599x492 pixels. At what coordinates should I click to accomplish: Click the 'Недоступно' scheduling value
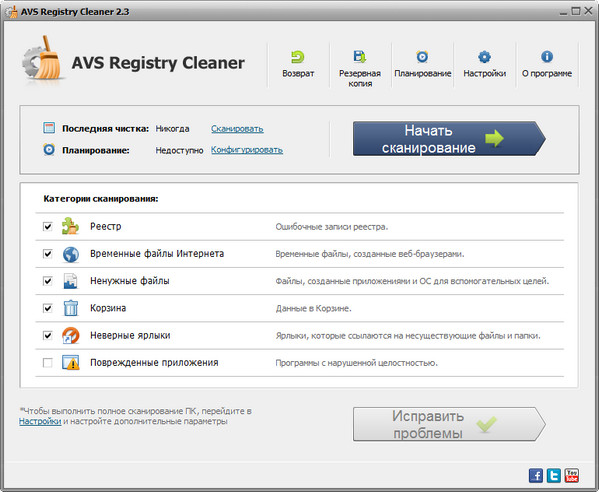coord(179,150)
